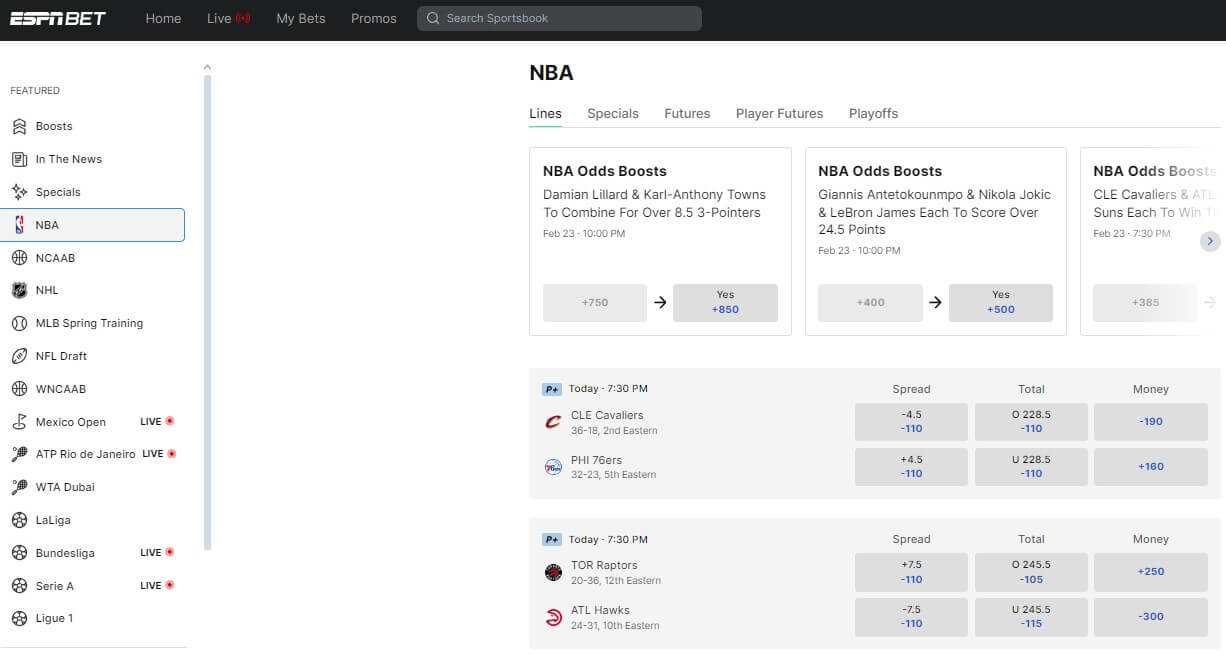
Task: Pick Raptors spread +7.5
Action: [x=911, y=572]
